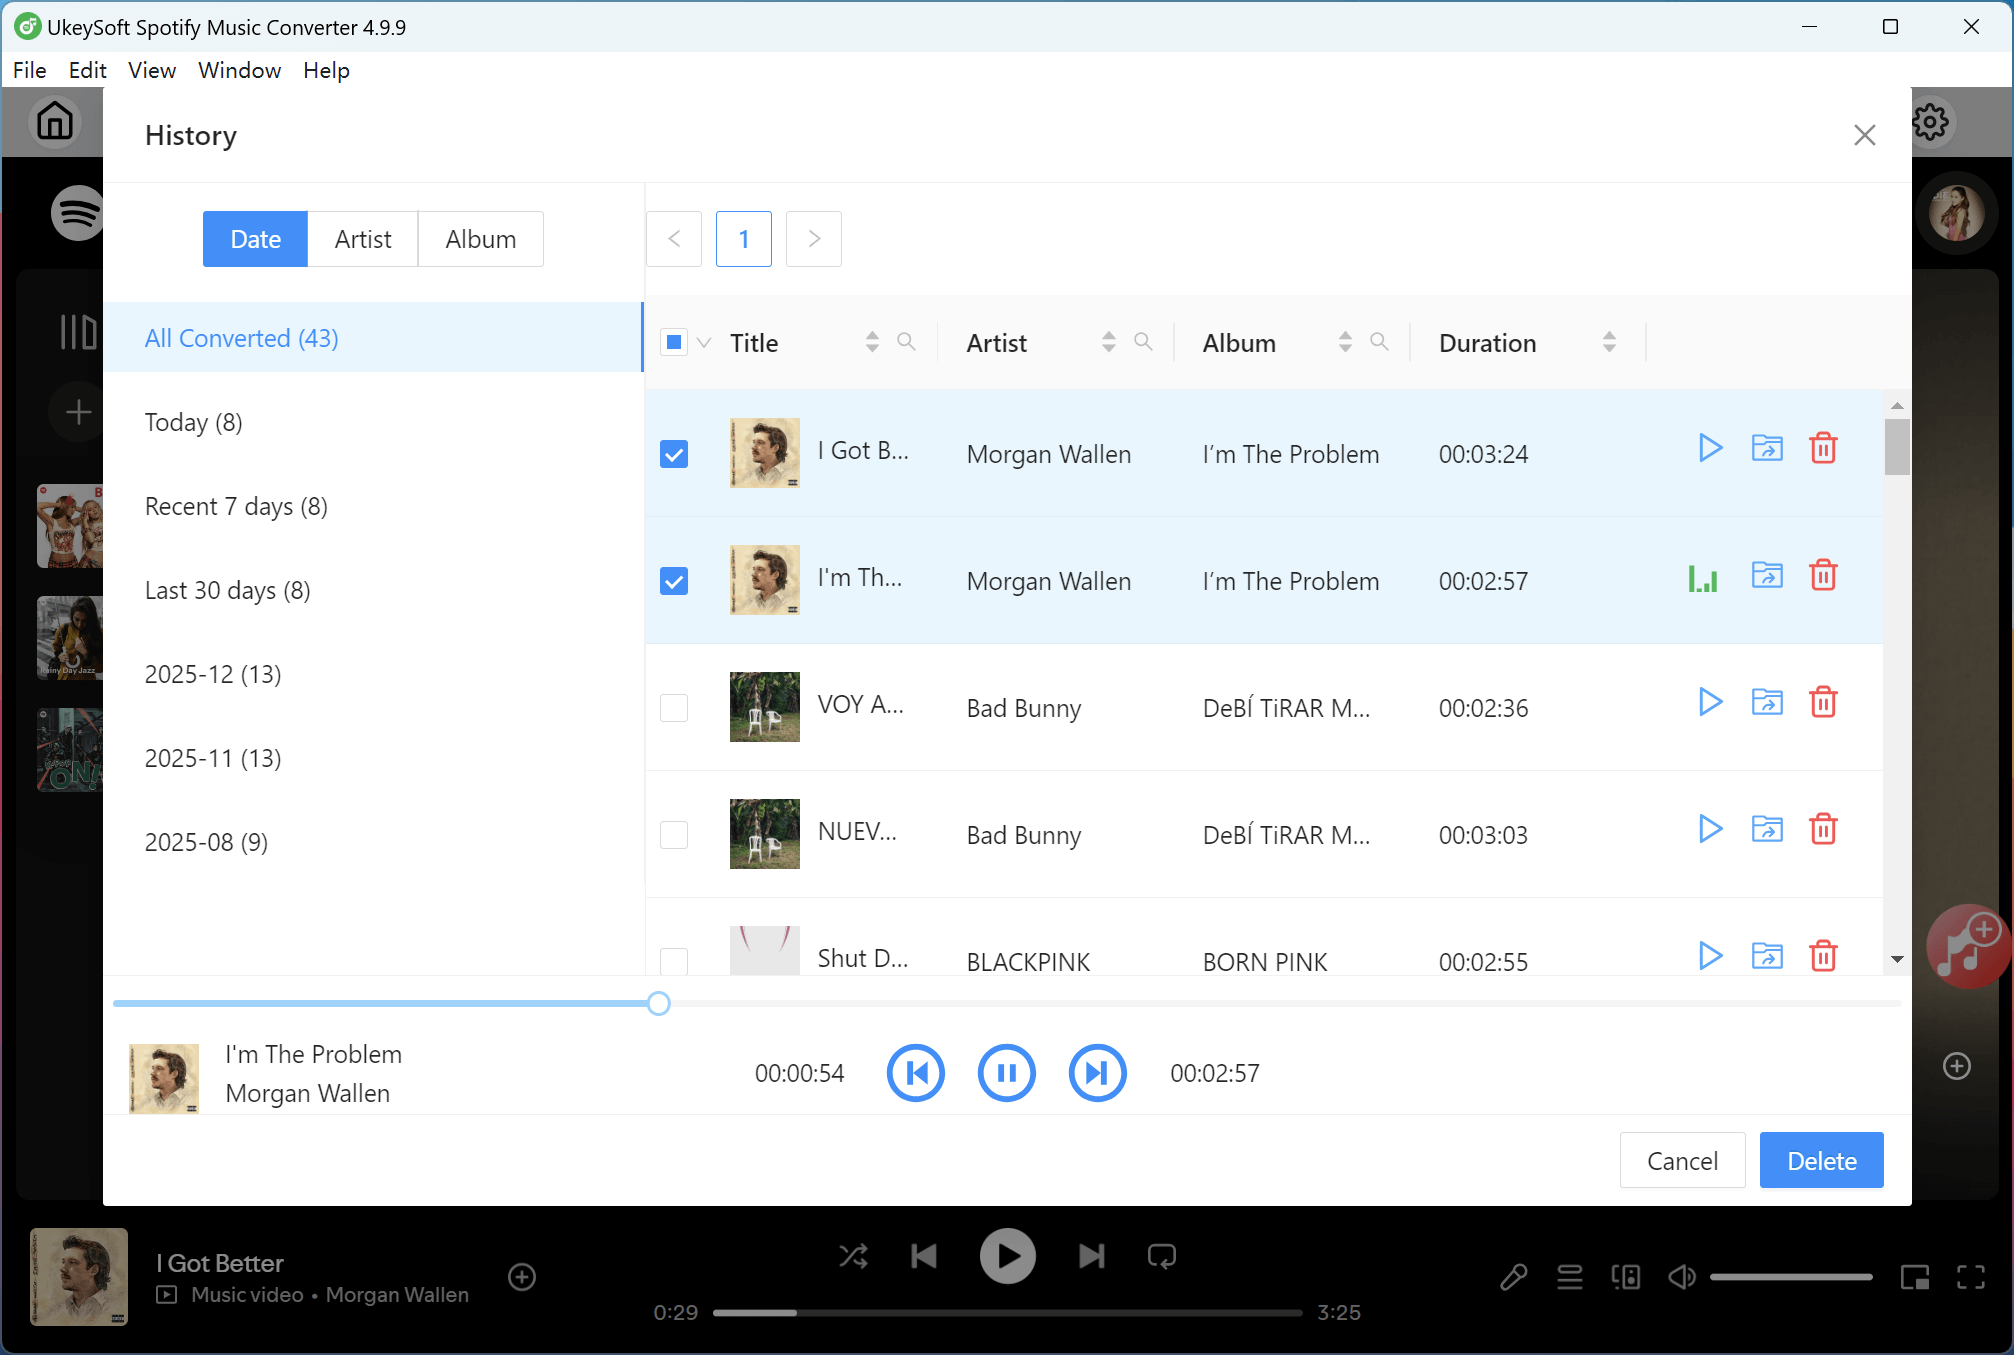Delete the NUEV... track from history
The width and height of the screenshot is (2014, 1355).
(1823, 829)
